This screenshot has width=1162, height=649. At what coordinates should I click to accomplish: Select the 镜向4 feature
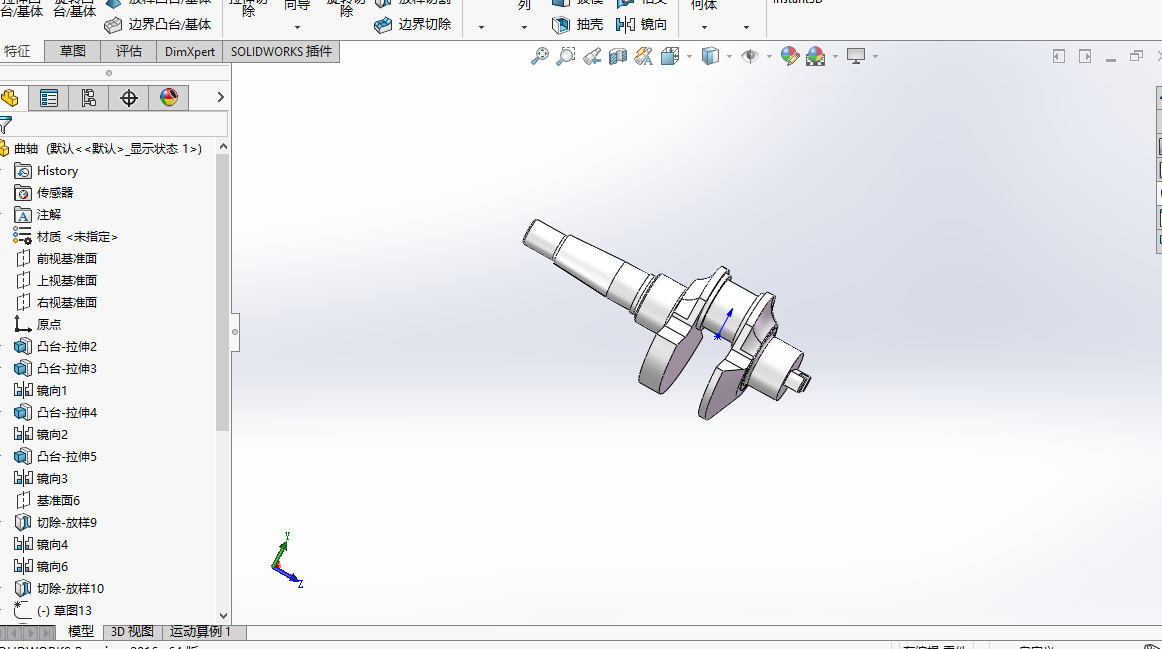[x=41, y=545]
